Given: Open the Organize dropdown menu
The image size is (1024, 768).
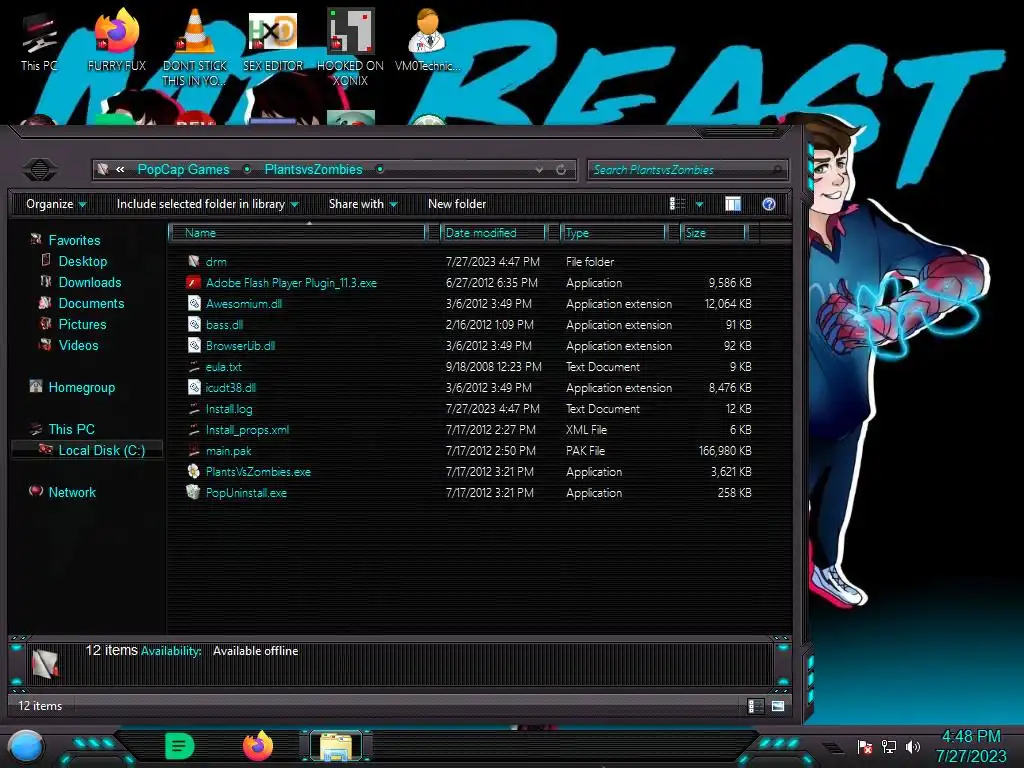Looking at the screenshot, I should pyautogui.click(x=56, y=204).
